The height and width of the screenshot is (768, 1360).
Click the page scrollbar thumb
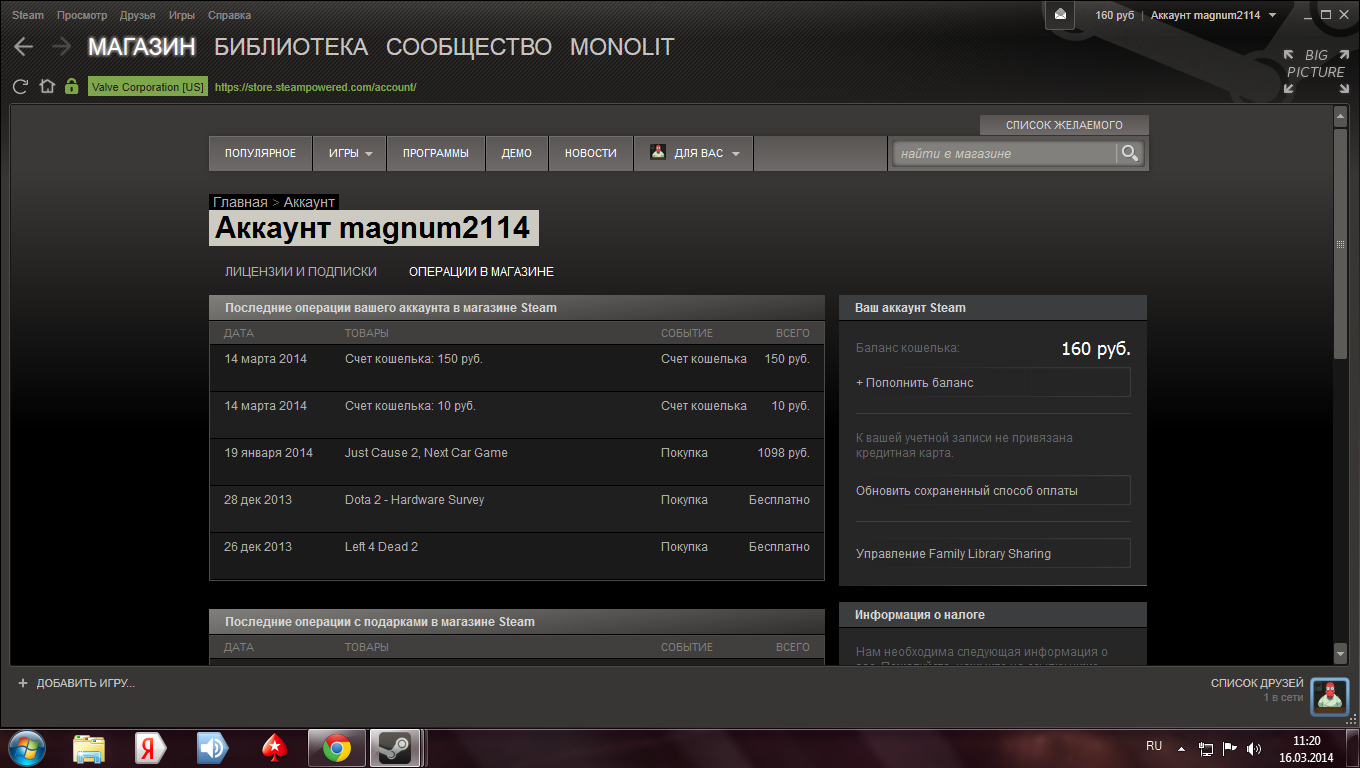[x=1341, y=243]
